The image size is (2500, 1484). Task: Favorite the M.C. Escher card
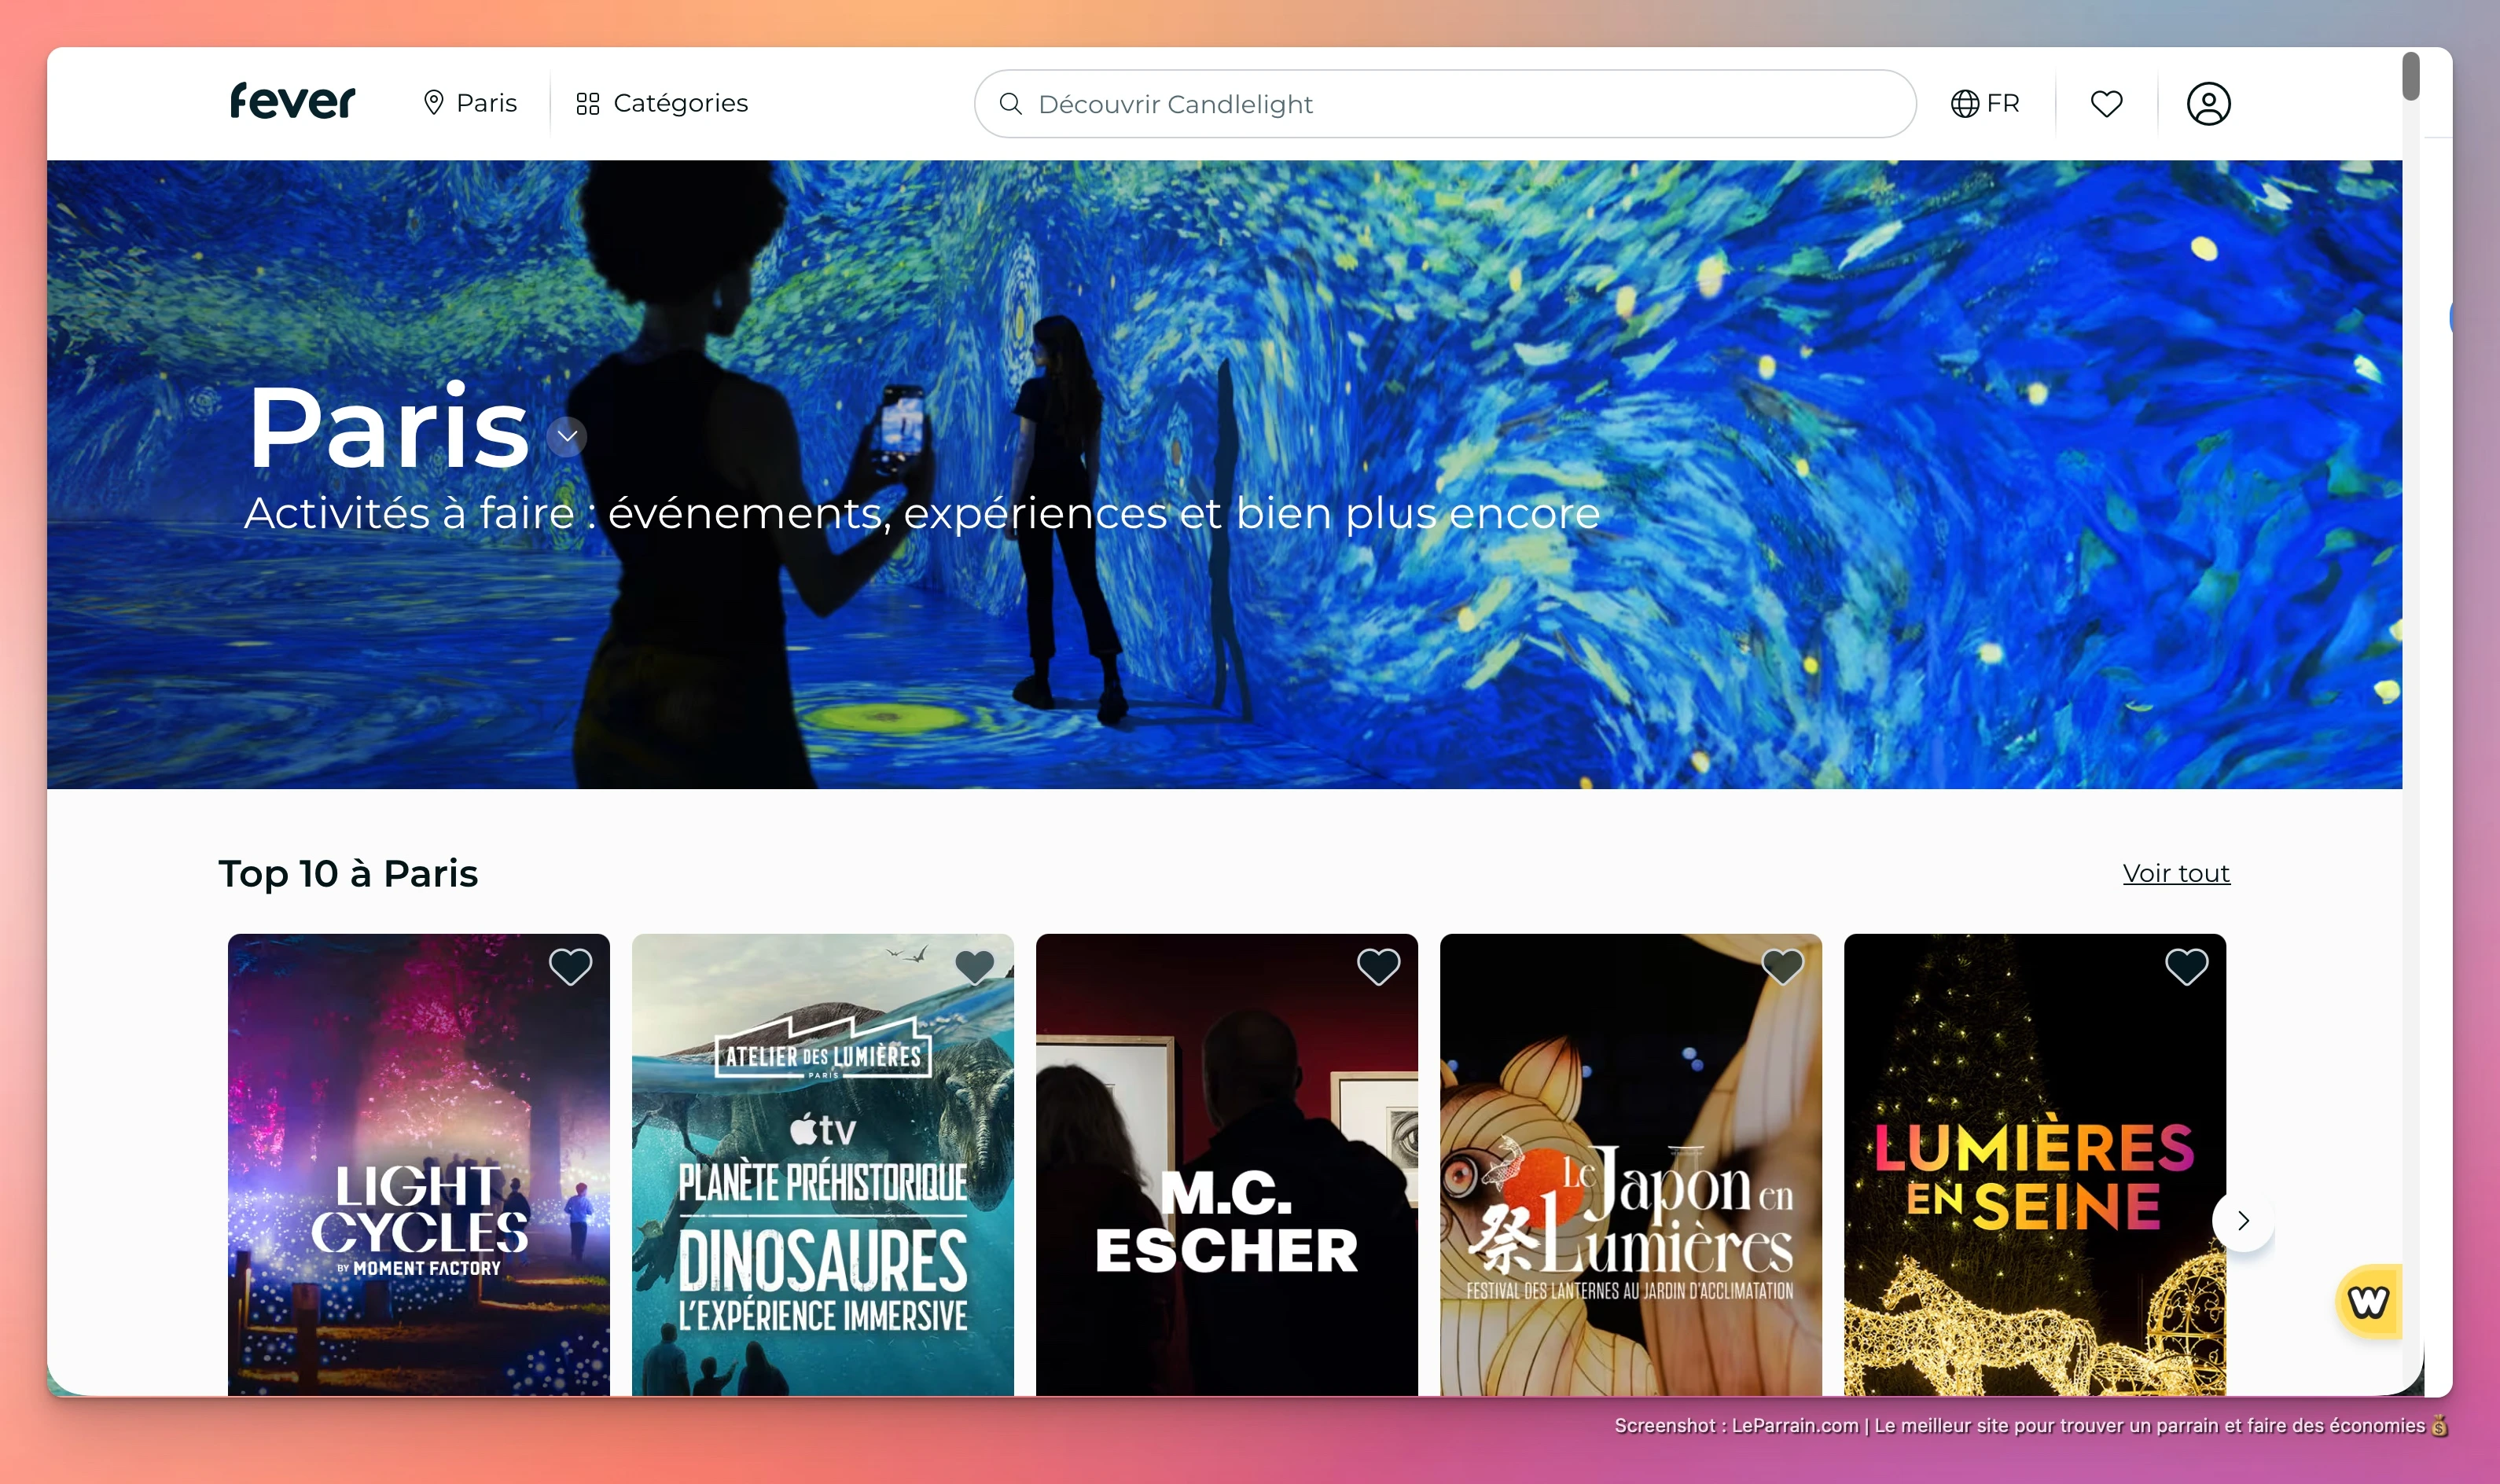(x=1378, y=967)
